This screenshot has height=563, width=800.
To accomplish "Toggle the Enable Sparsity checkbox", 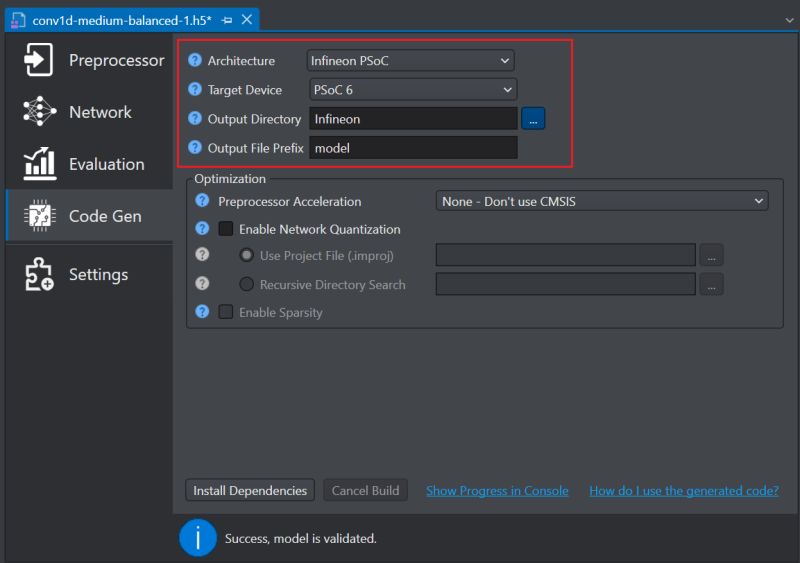I will 226,312.
